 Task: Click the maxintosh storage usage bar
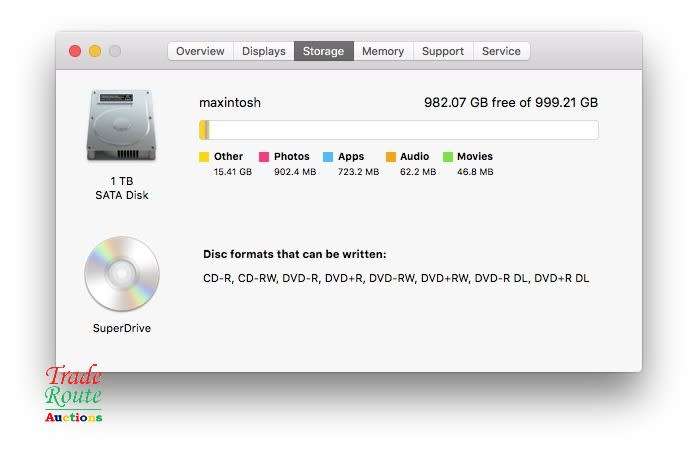coord(399,130)
